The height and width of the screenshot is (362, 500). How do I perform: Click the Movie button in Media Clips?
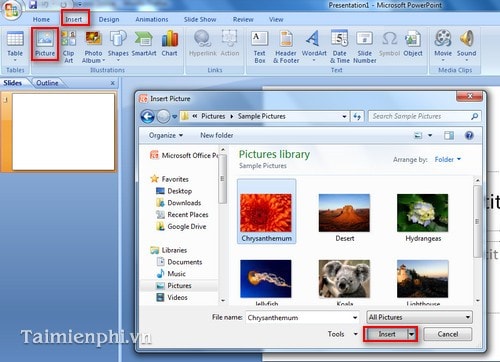tap(443, 46)
